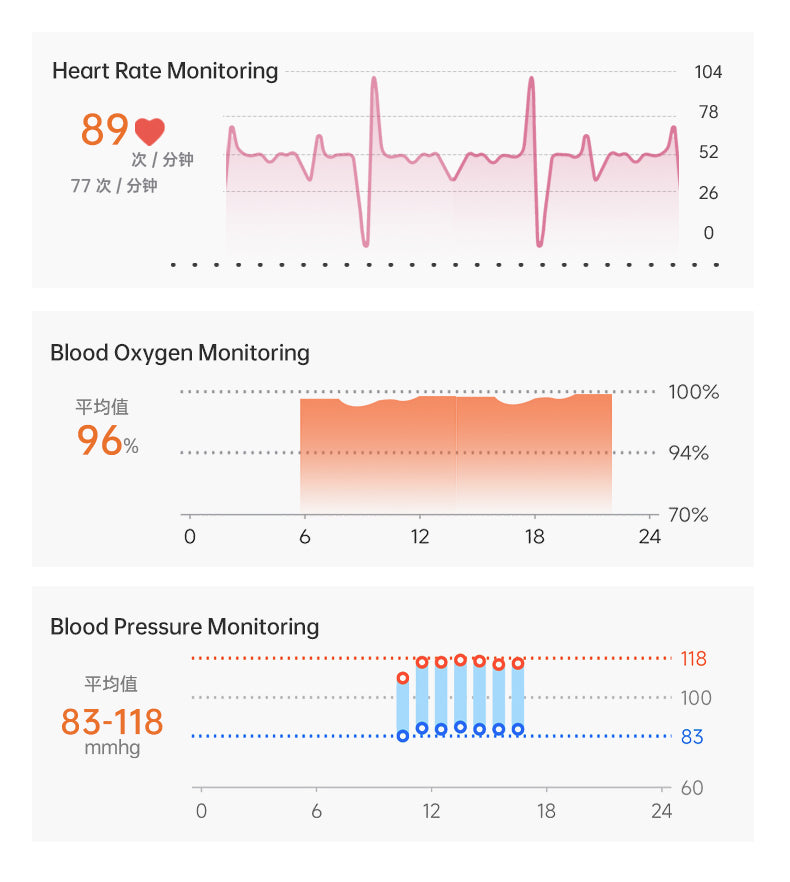This screenshot has width=790, height=882.
Task: Select the orange 96% average oxygen value
Action: [107, 441]
